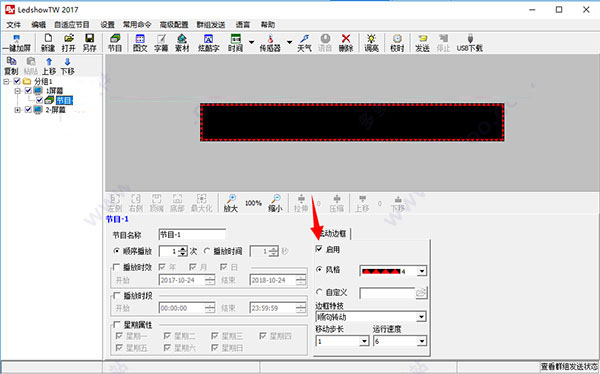600x374 pixels.
Task: Open the 设置 menu
Action: pos(108,25)
